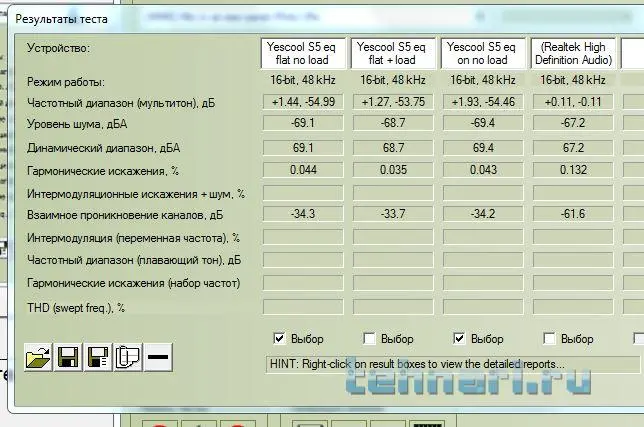This screenshot has height=427, width=644.
Task: Uncheck Выбор under Yescool S5 eq on no load
Action: click(459, 338)
